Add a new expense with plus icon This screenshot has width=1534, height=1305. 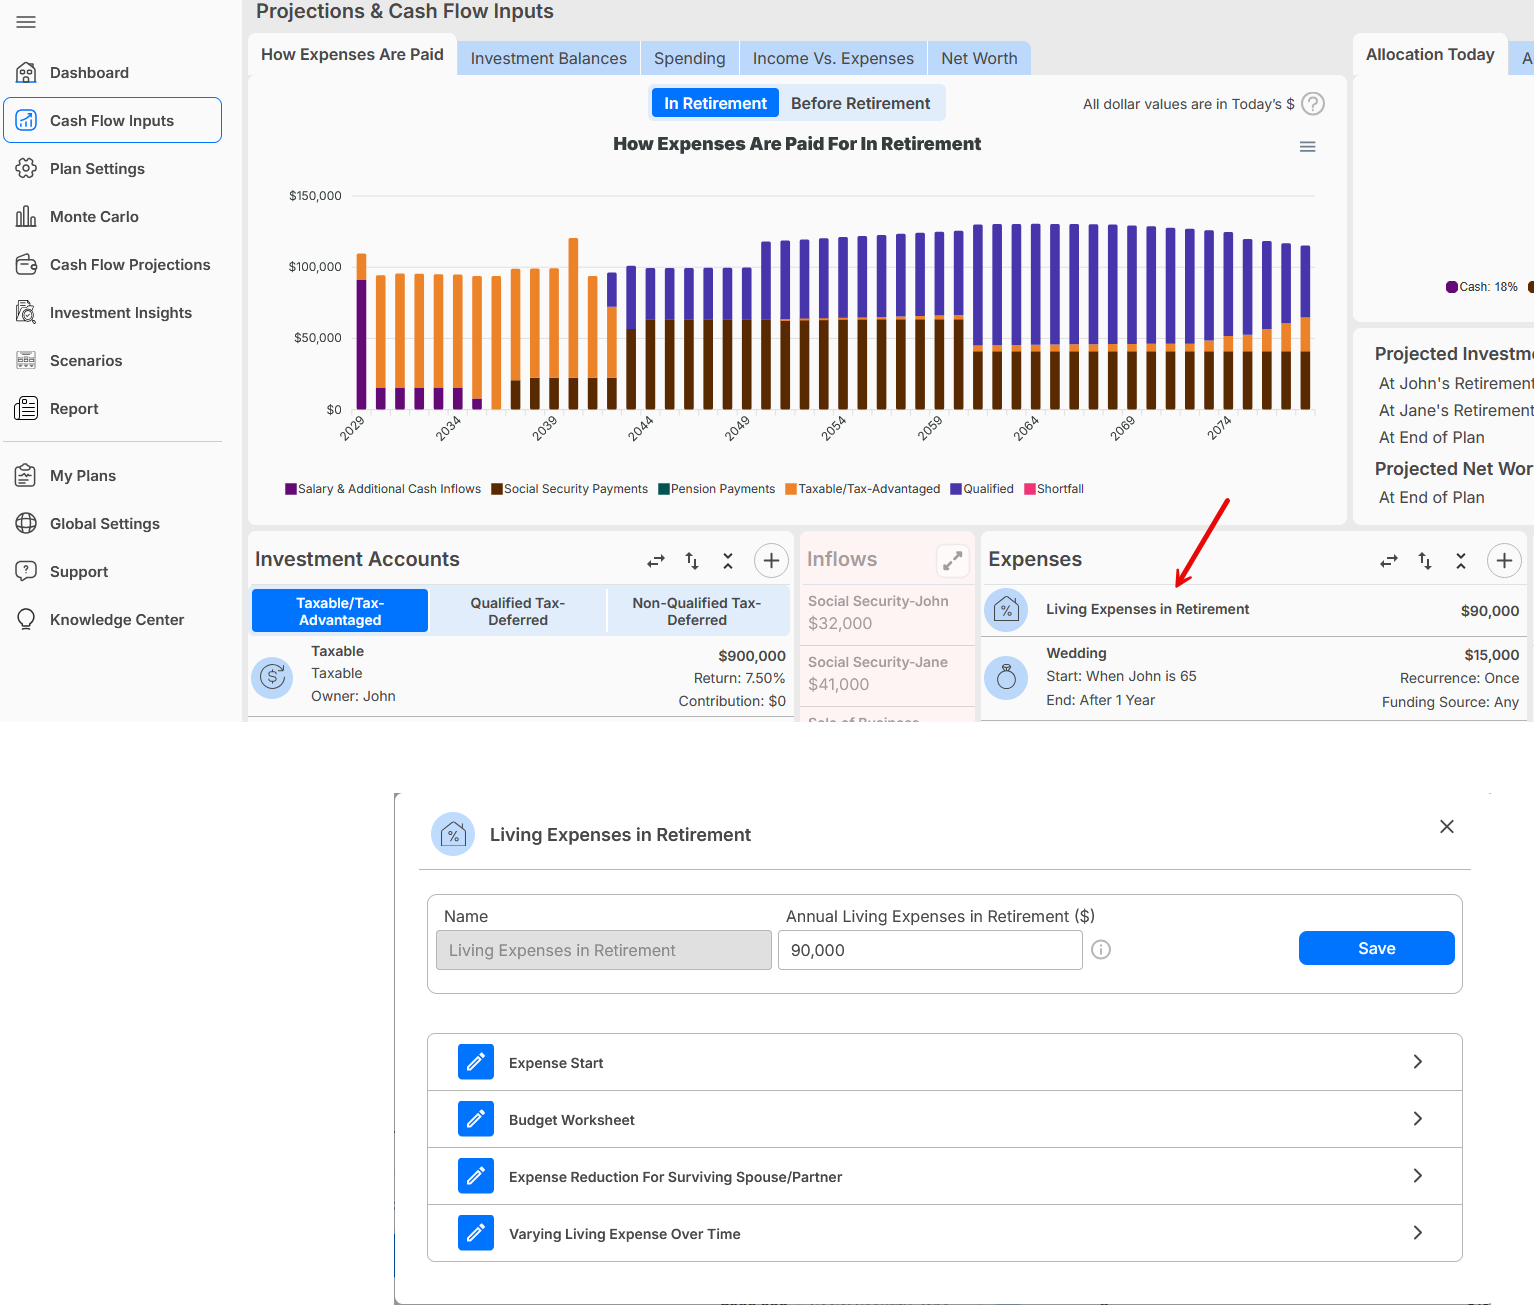pyautogui.click(x=1504, y=561)
